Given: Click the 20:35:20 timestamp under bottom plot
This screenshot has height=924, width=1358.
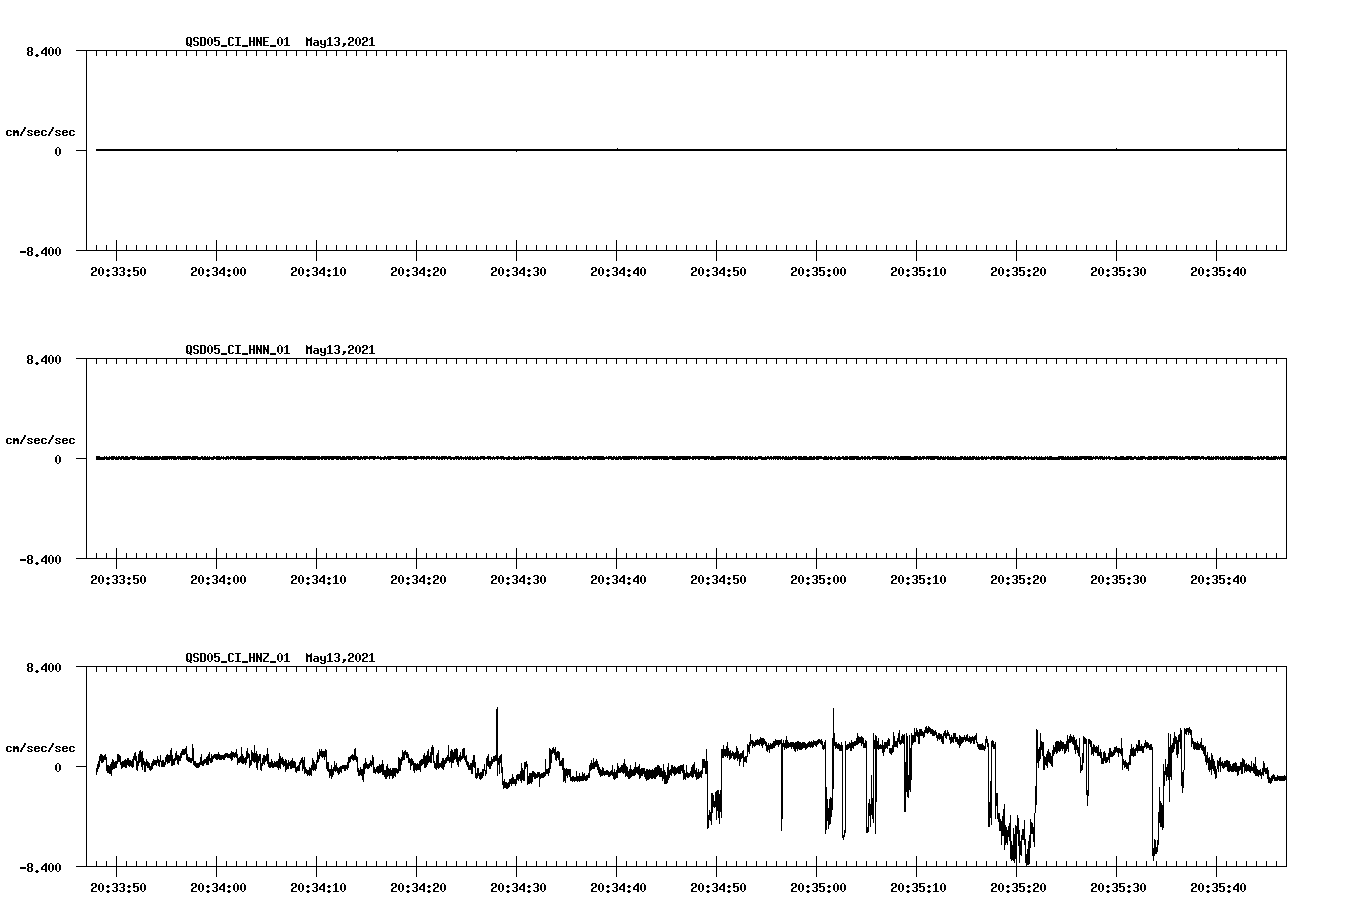Looking at the screenshot, I should coord(1017,885).
